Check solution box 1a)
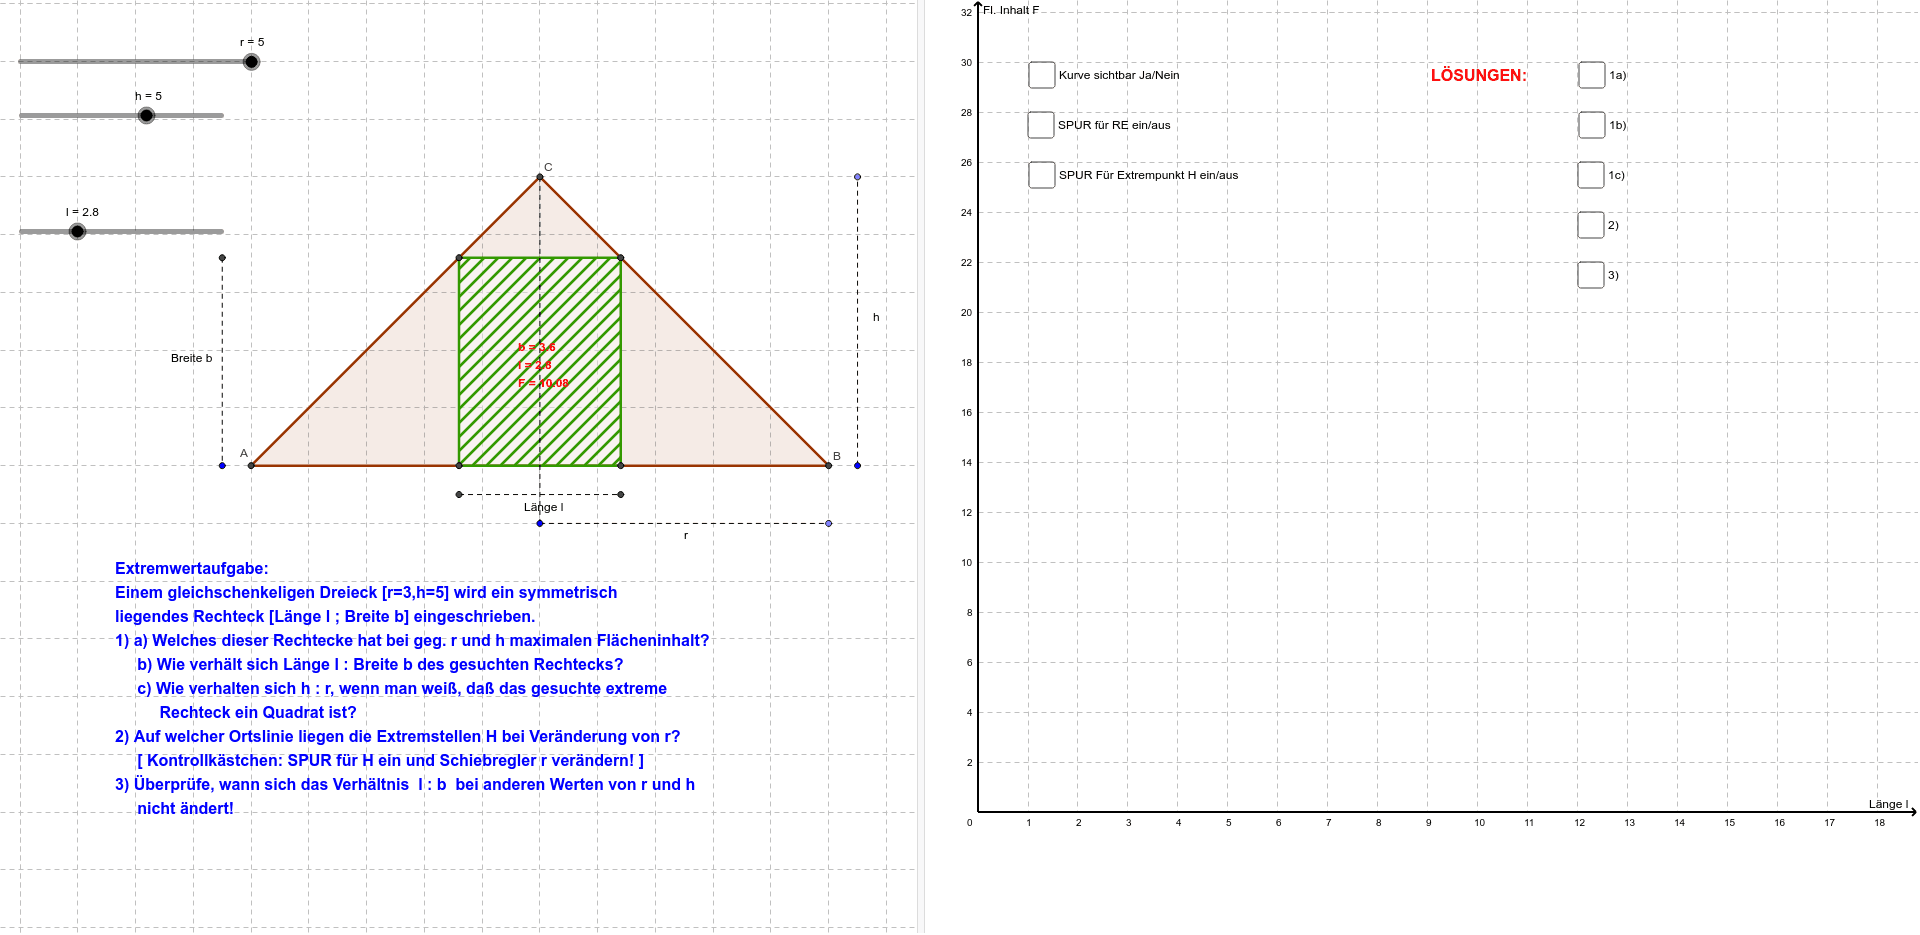 pyautogui.click(x=1591, y=75)
